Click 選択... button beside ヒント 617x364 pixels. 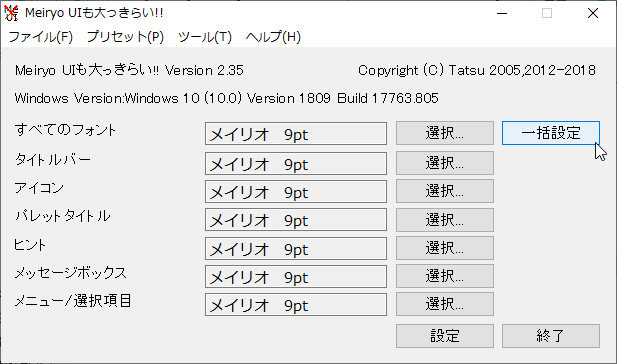[x=445, y=248]
